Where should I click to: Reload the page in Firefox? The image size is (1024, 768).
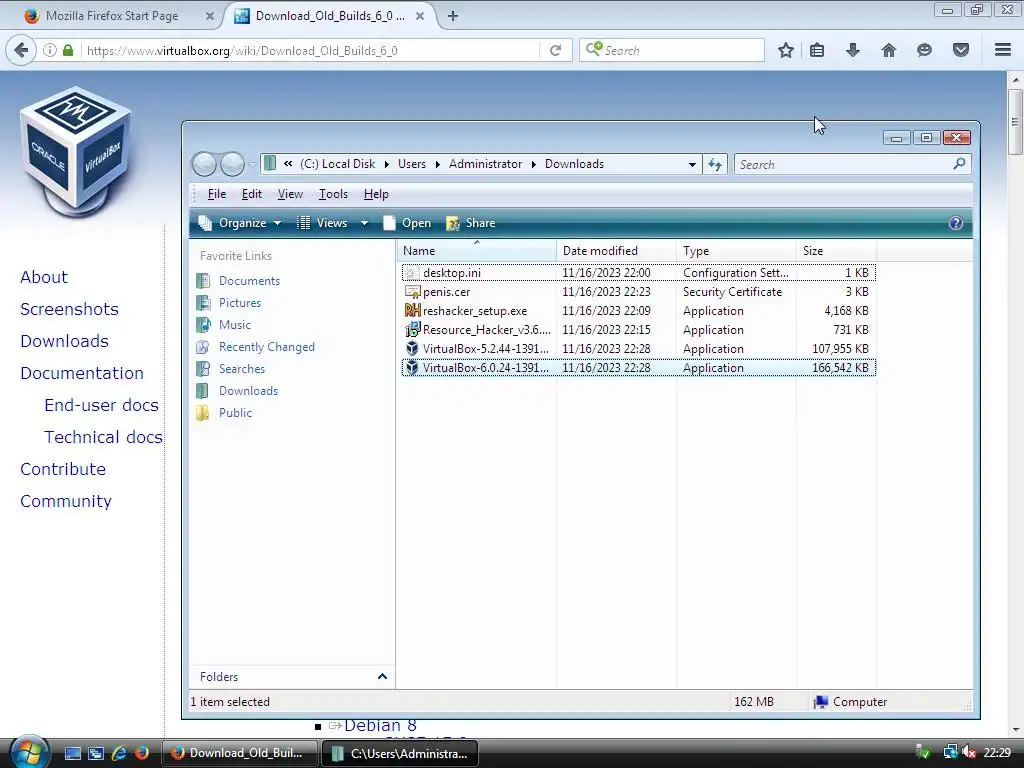point(556,50)
